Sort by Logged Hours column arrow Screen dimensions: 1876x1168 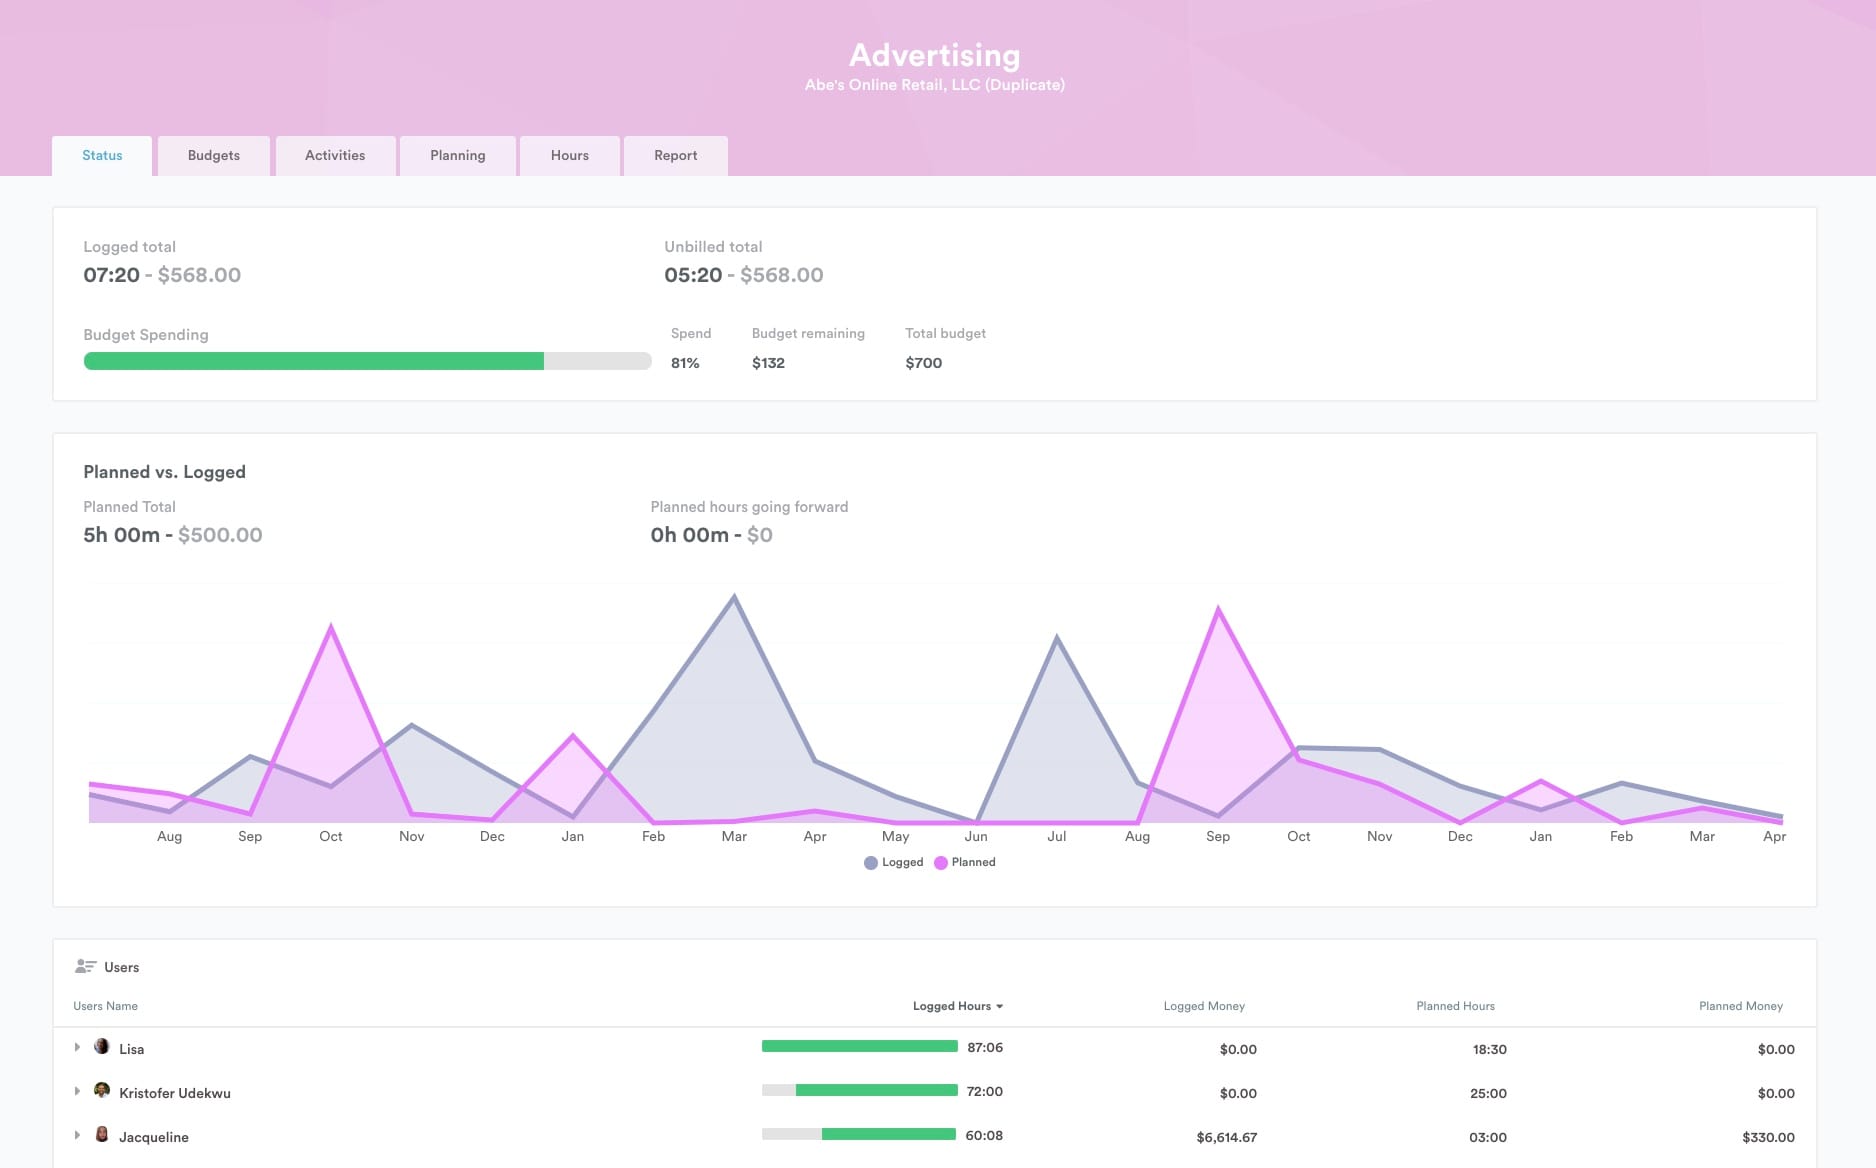[999, 1007]
